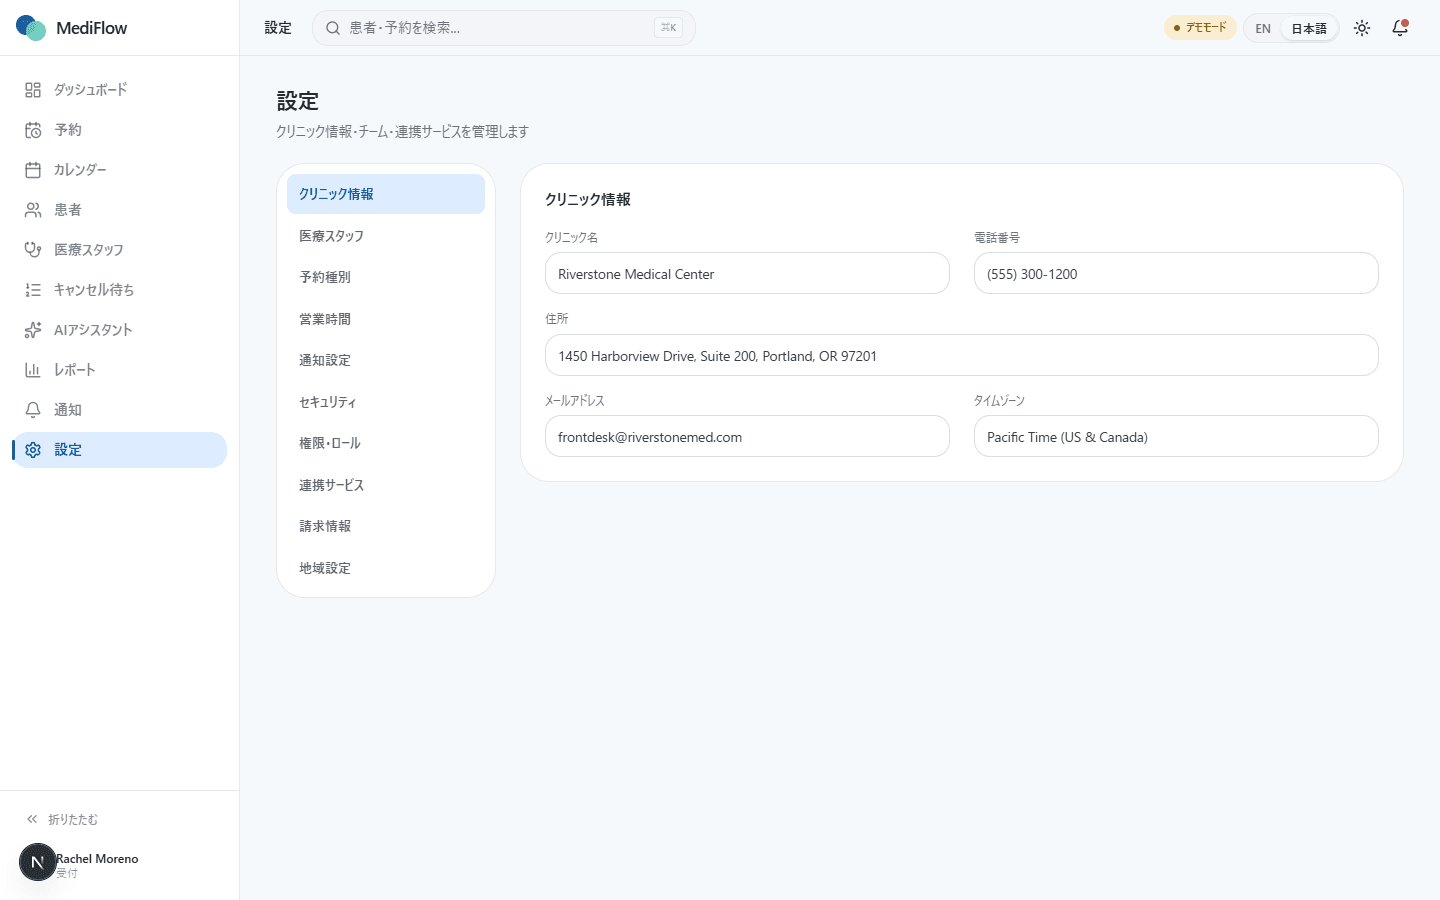Click the 住所 address input field

pos(962,355)
